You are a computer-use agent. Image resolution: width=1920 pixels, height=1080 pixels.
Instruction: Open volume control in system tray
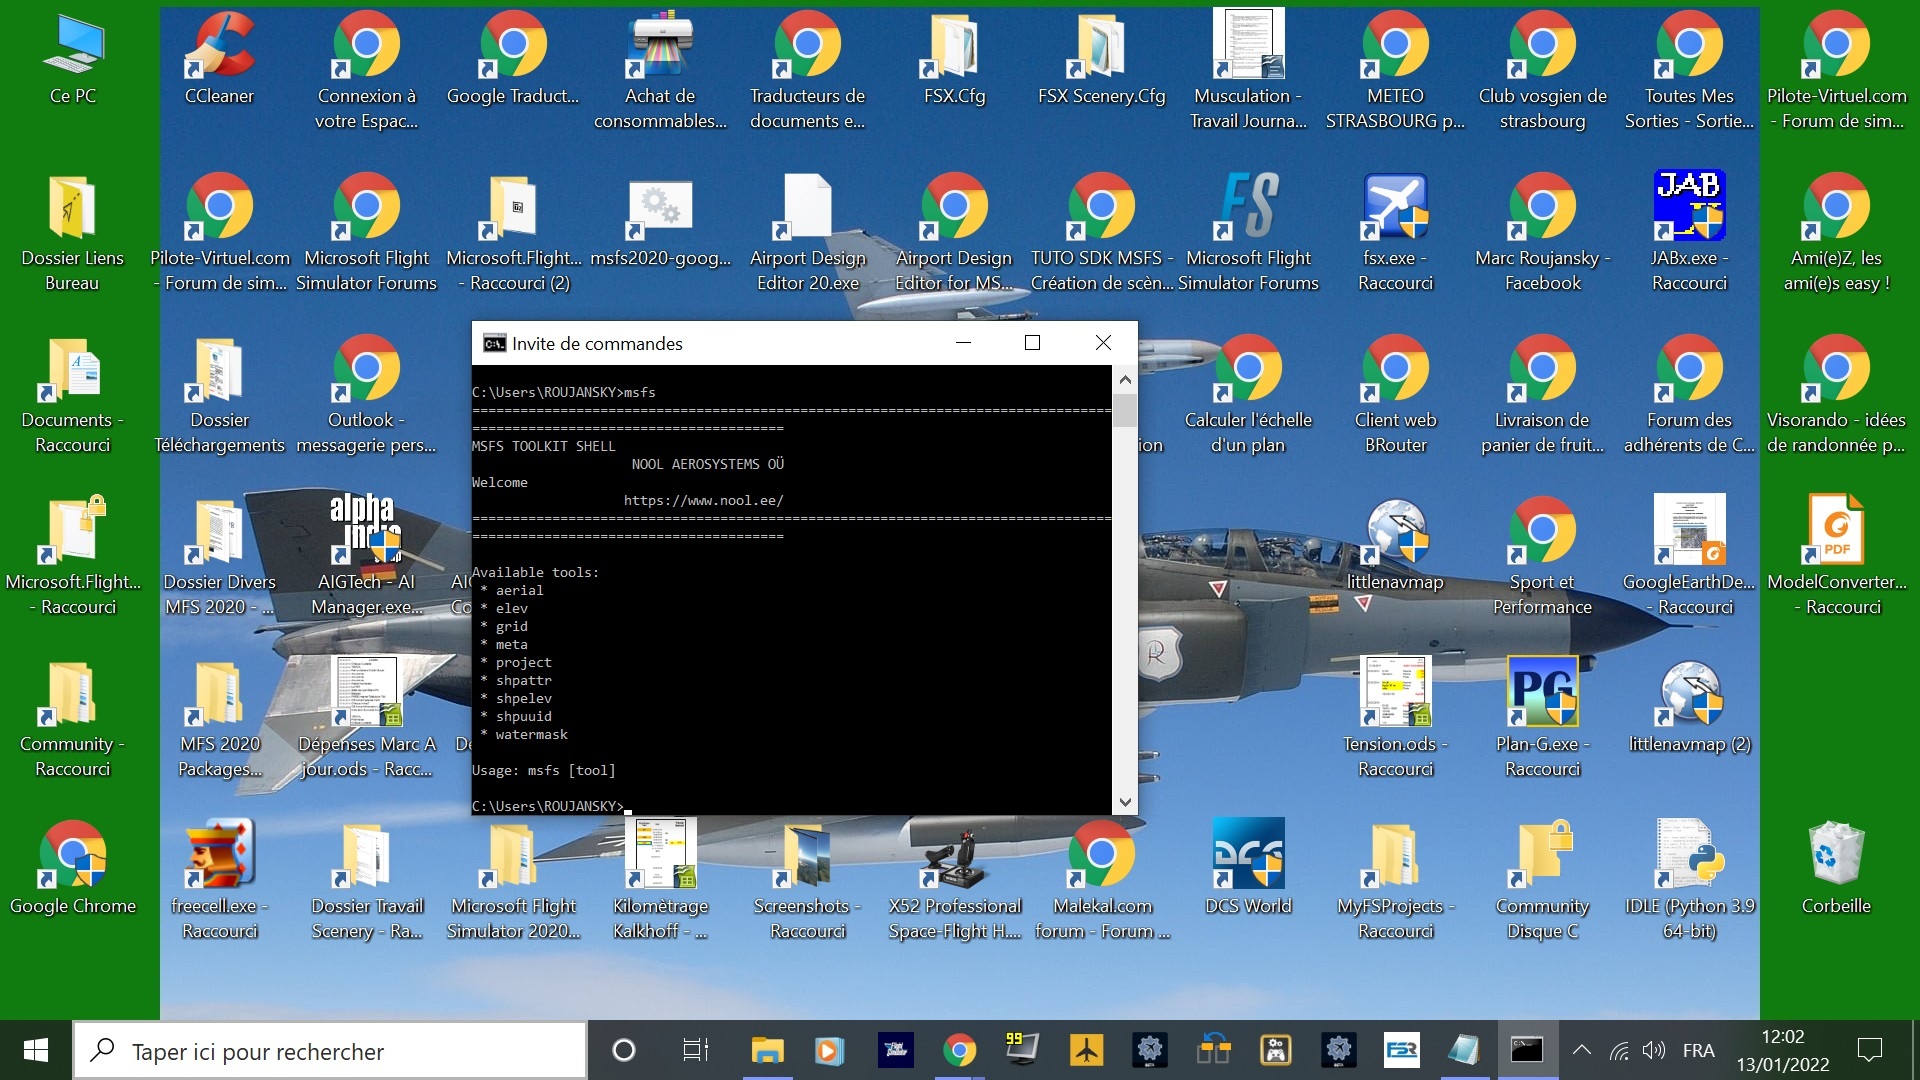[x=1653, y=1050]
